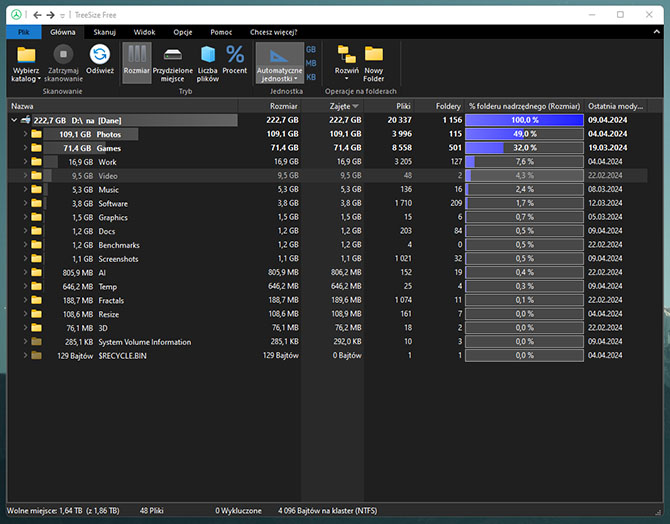Switch to Procent mode
Viewport: 670px width, 524px height.
235,62
